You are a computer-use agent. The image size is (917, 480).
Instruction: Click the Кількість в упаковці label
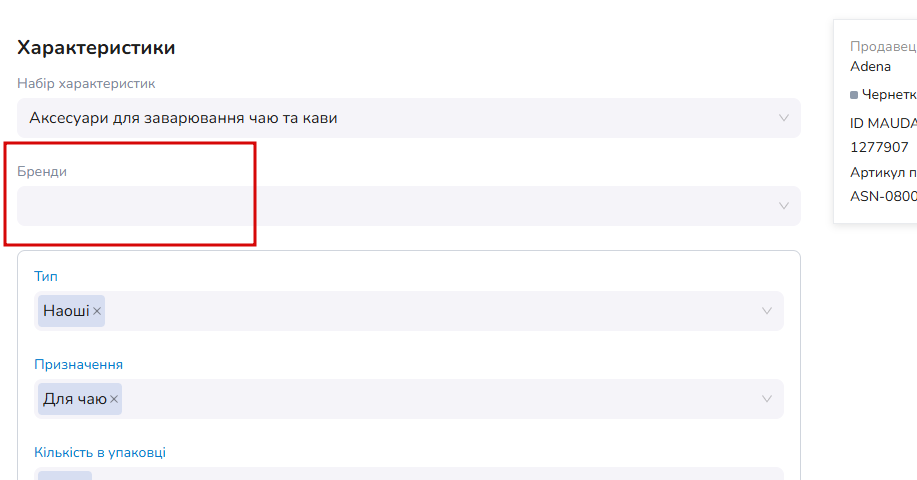pyautogui.click(x=100, y=453)
